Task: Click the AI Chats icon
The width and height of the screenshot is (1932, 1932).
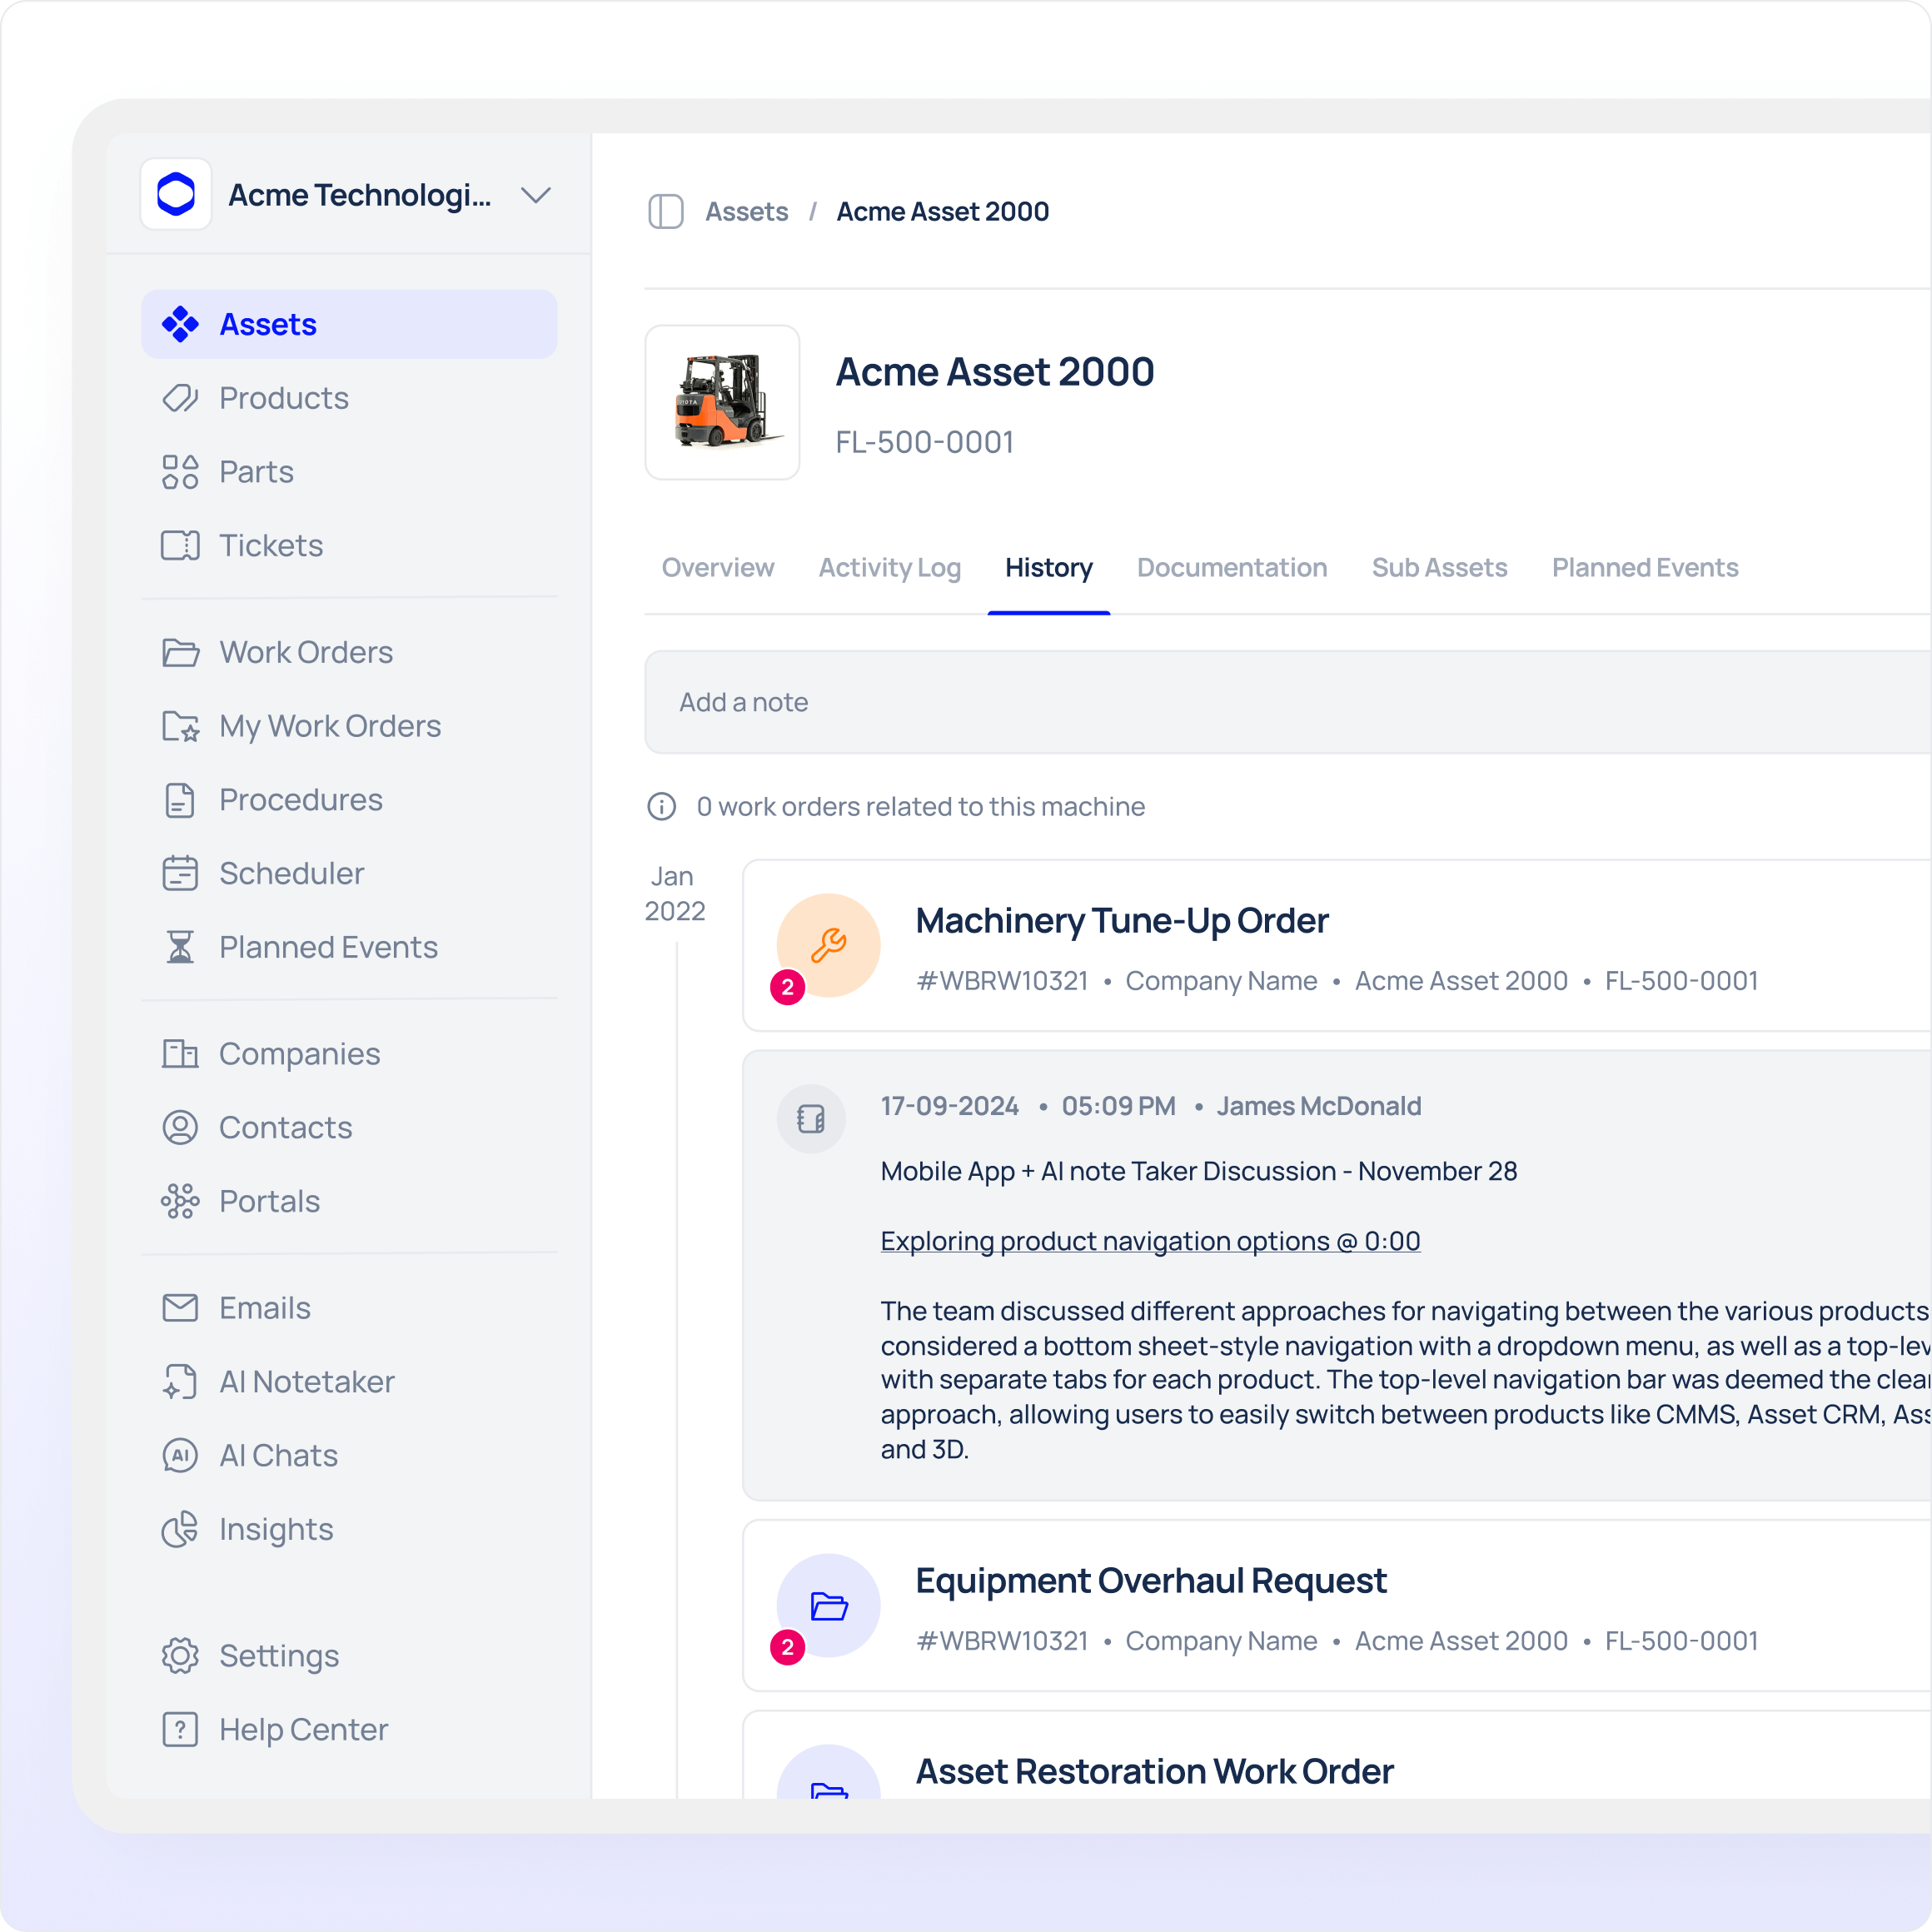Action: (x=180, y=1455)
